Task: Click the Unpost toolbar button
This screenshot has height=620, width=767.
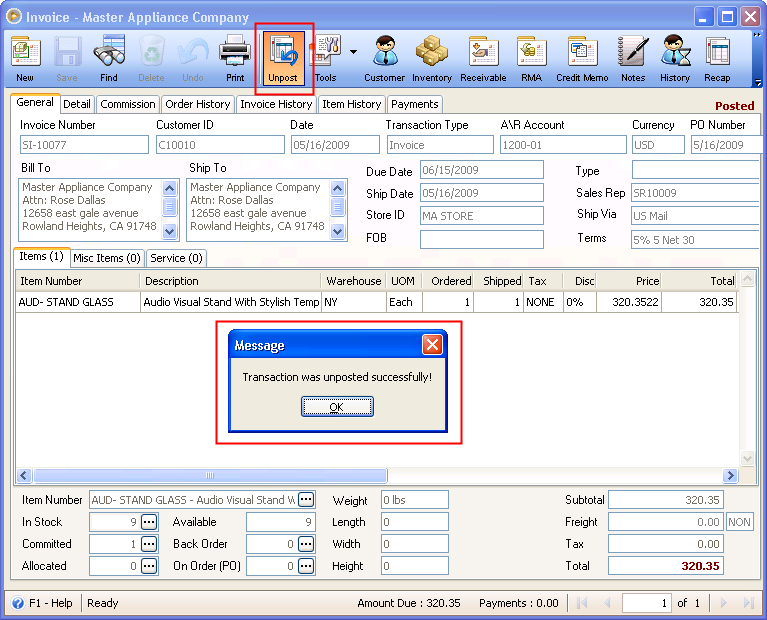Action: tap(283, 58)
